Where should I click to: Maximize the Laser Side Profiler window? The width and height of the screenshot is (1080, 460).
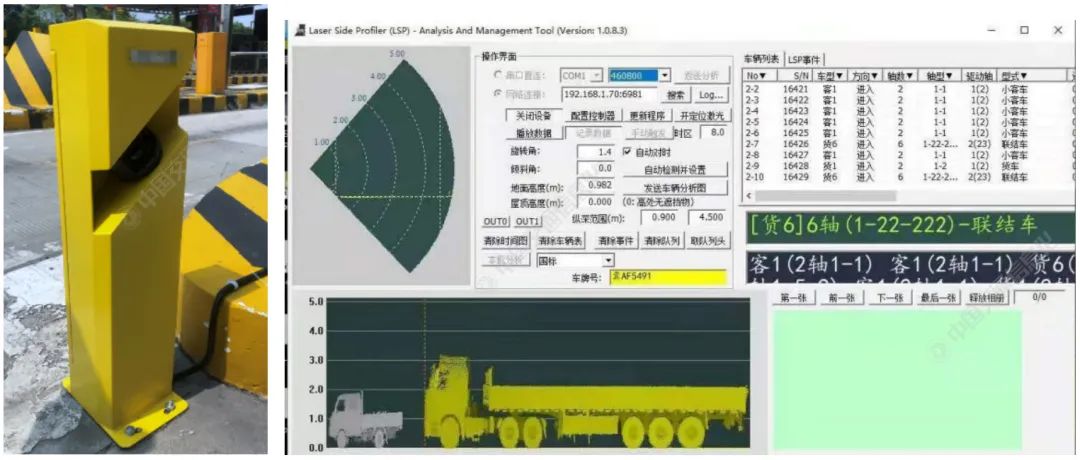[x=1024, y=30]
